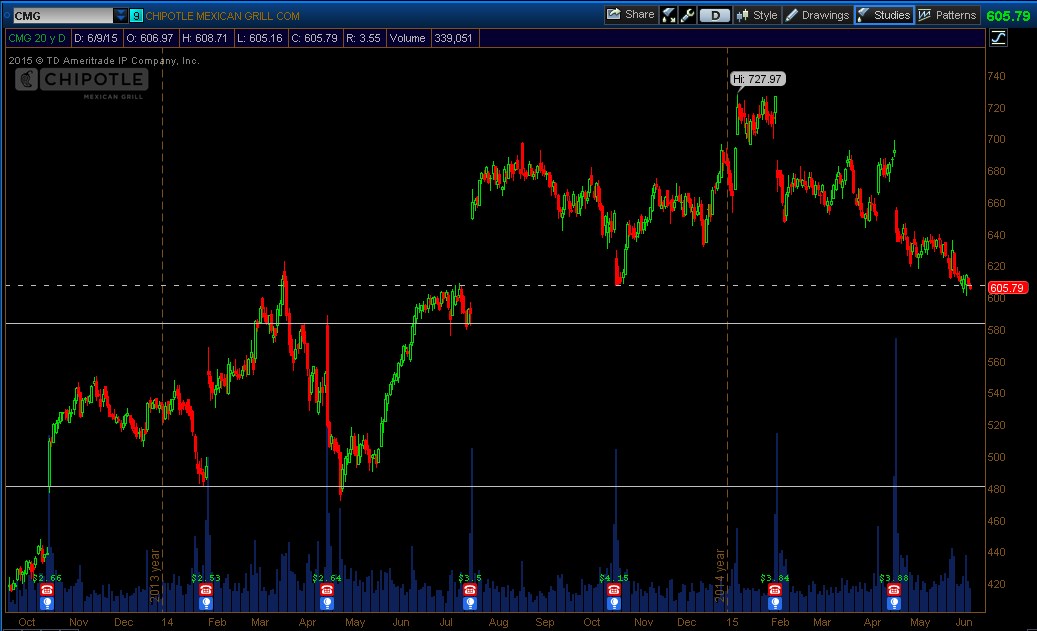1037x631 pixels.
Task: Select the horizontal line drawing near 482
Action: (x=495, y=486)
